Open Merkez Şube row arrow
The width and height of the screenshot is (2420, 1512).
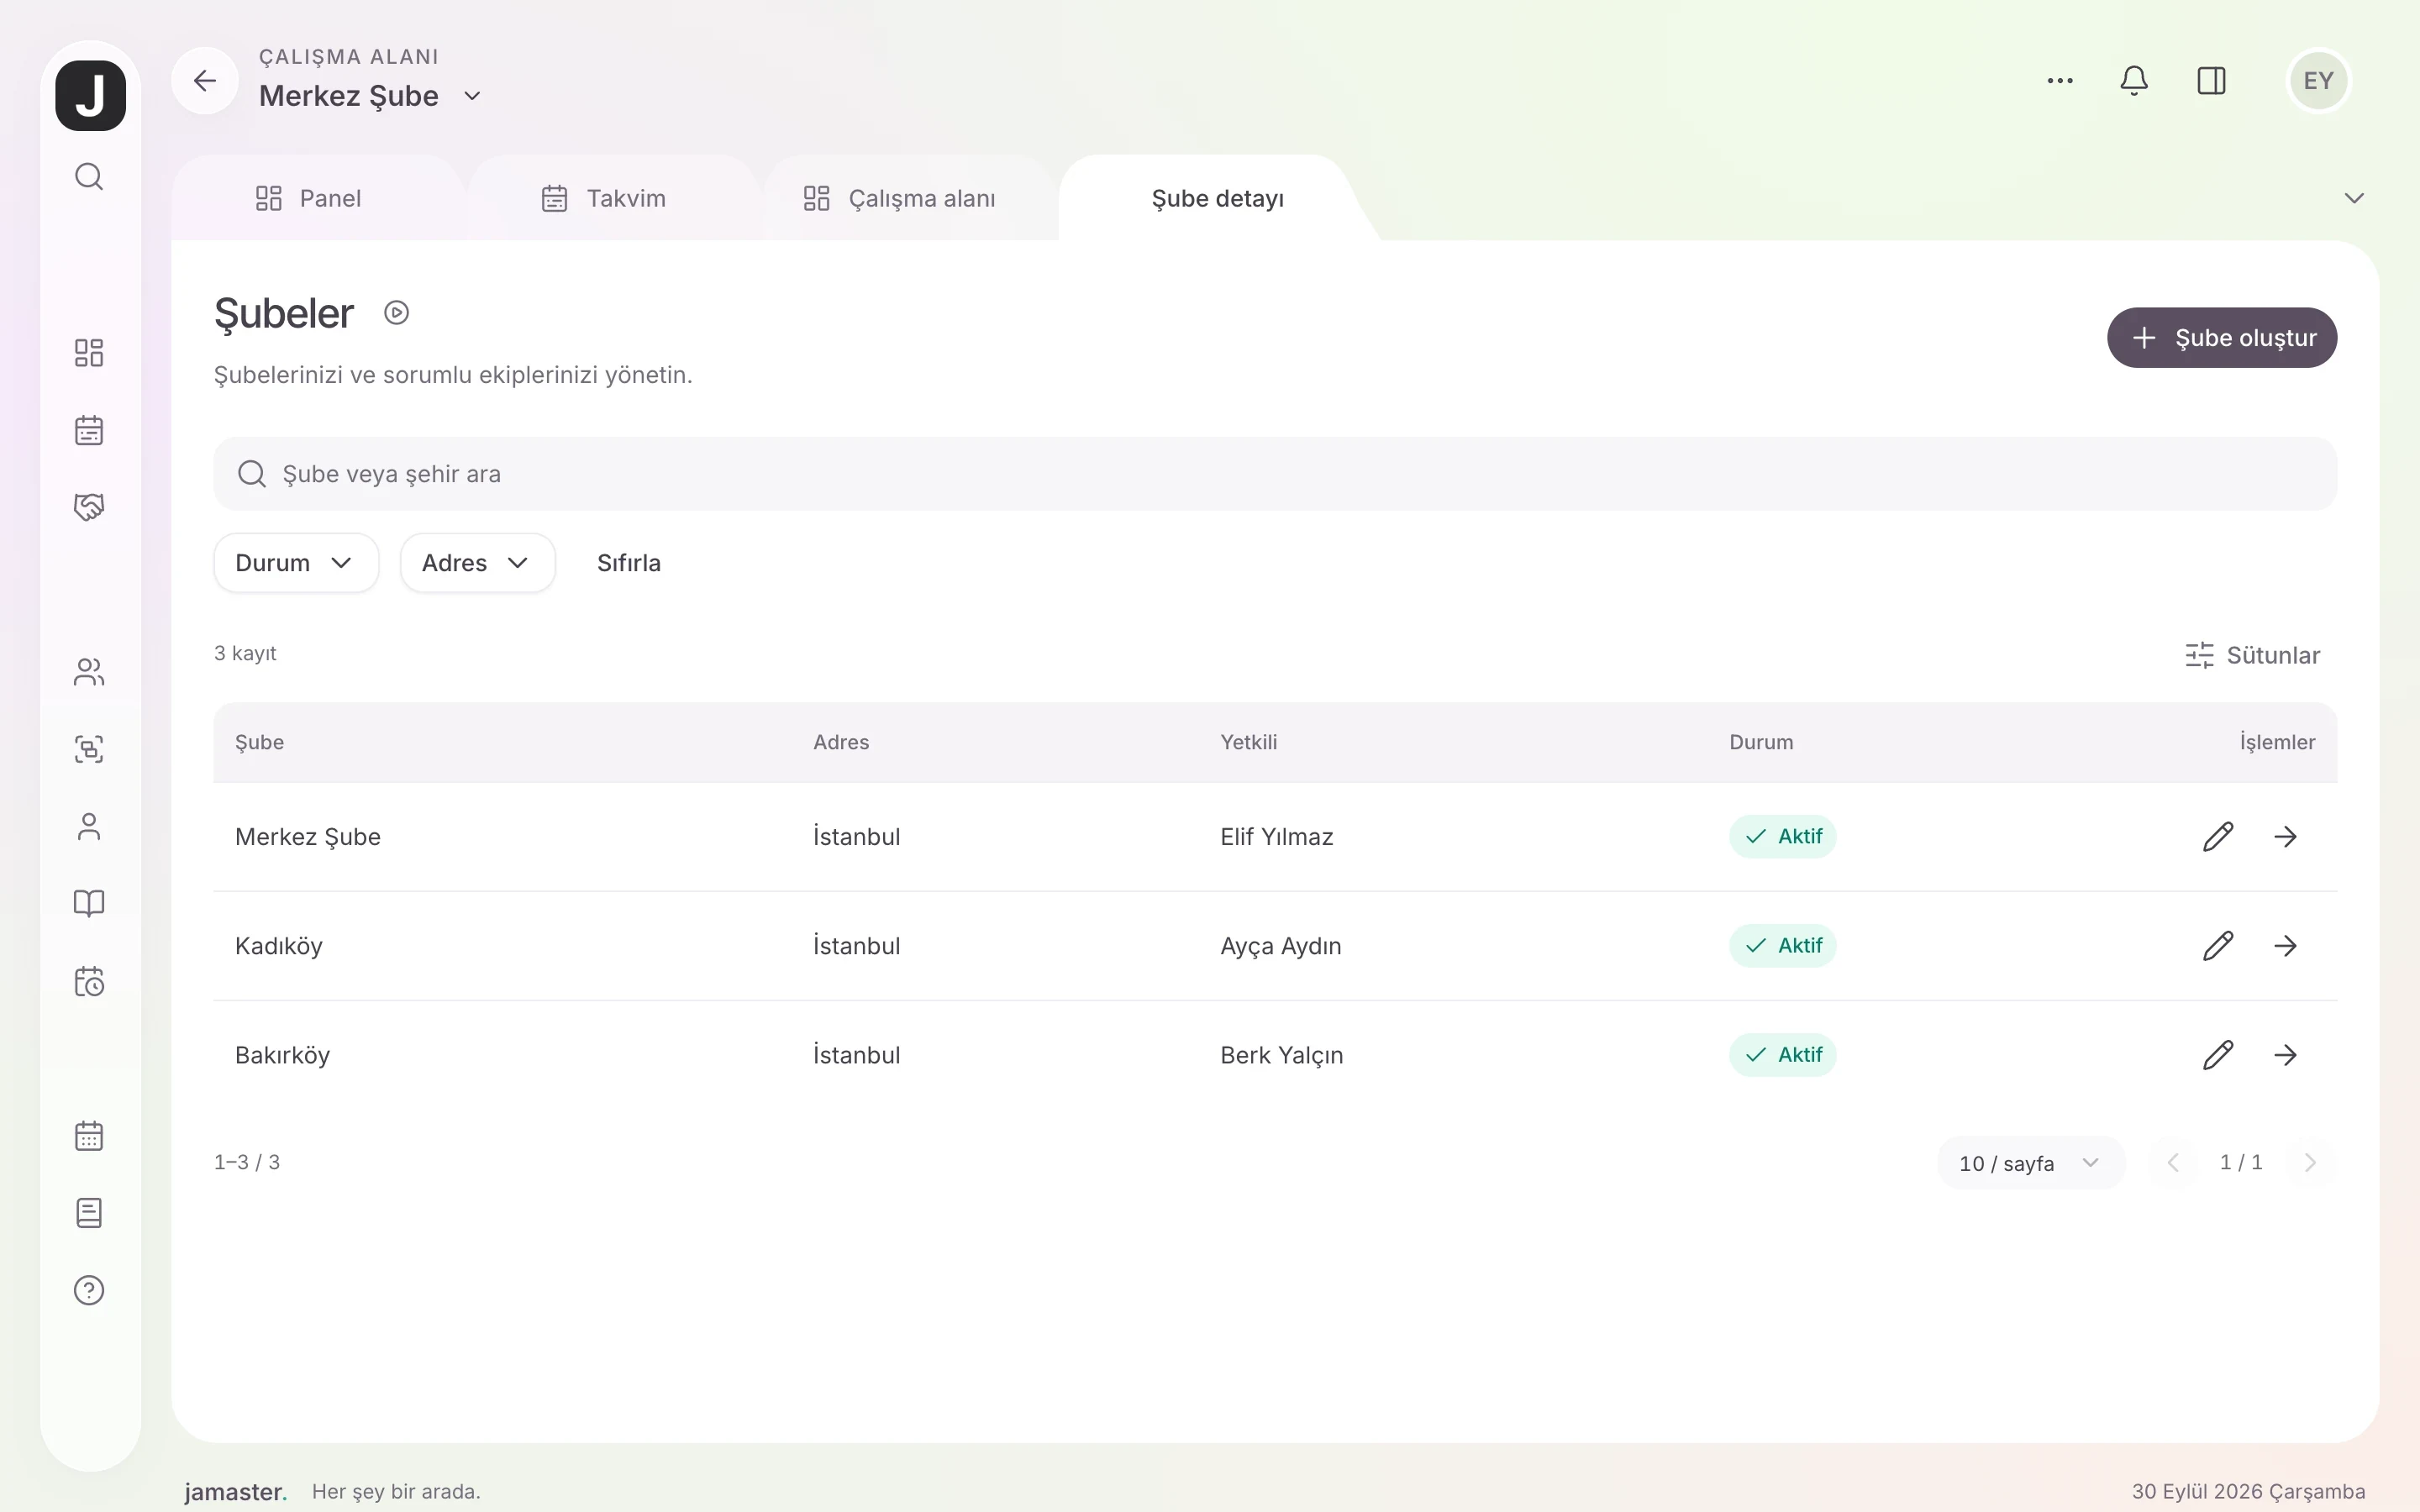click(2285, 837)
